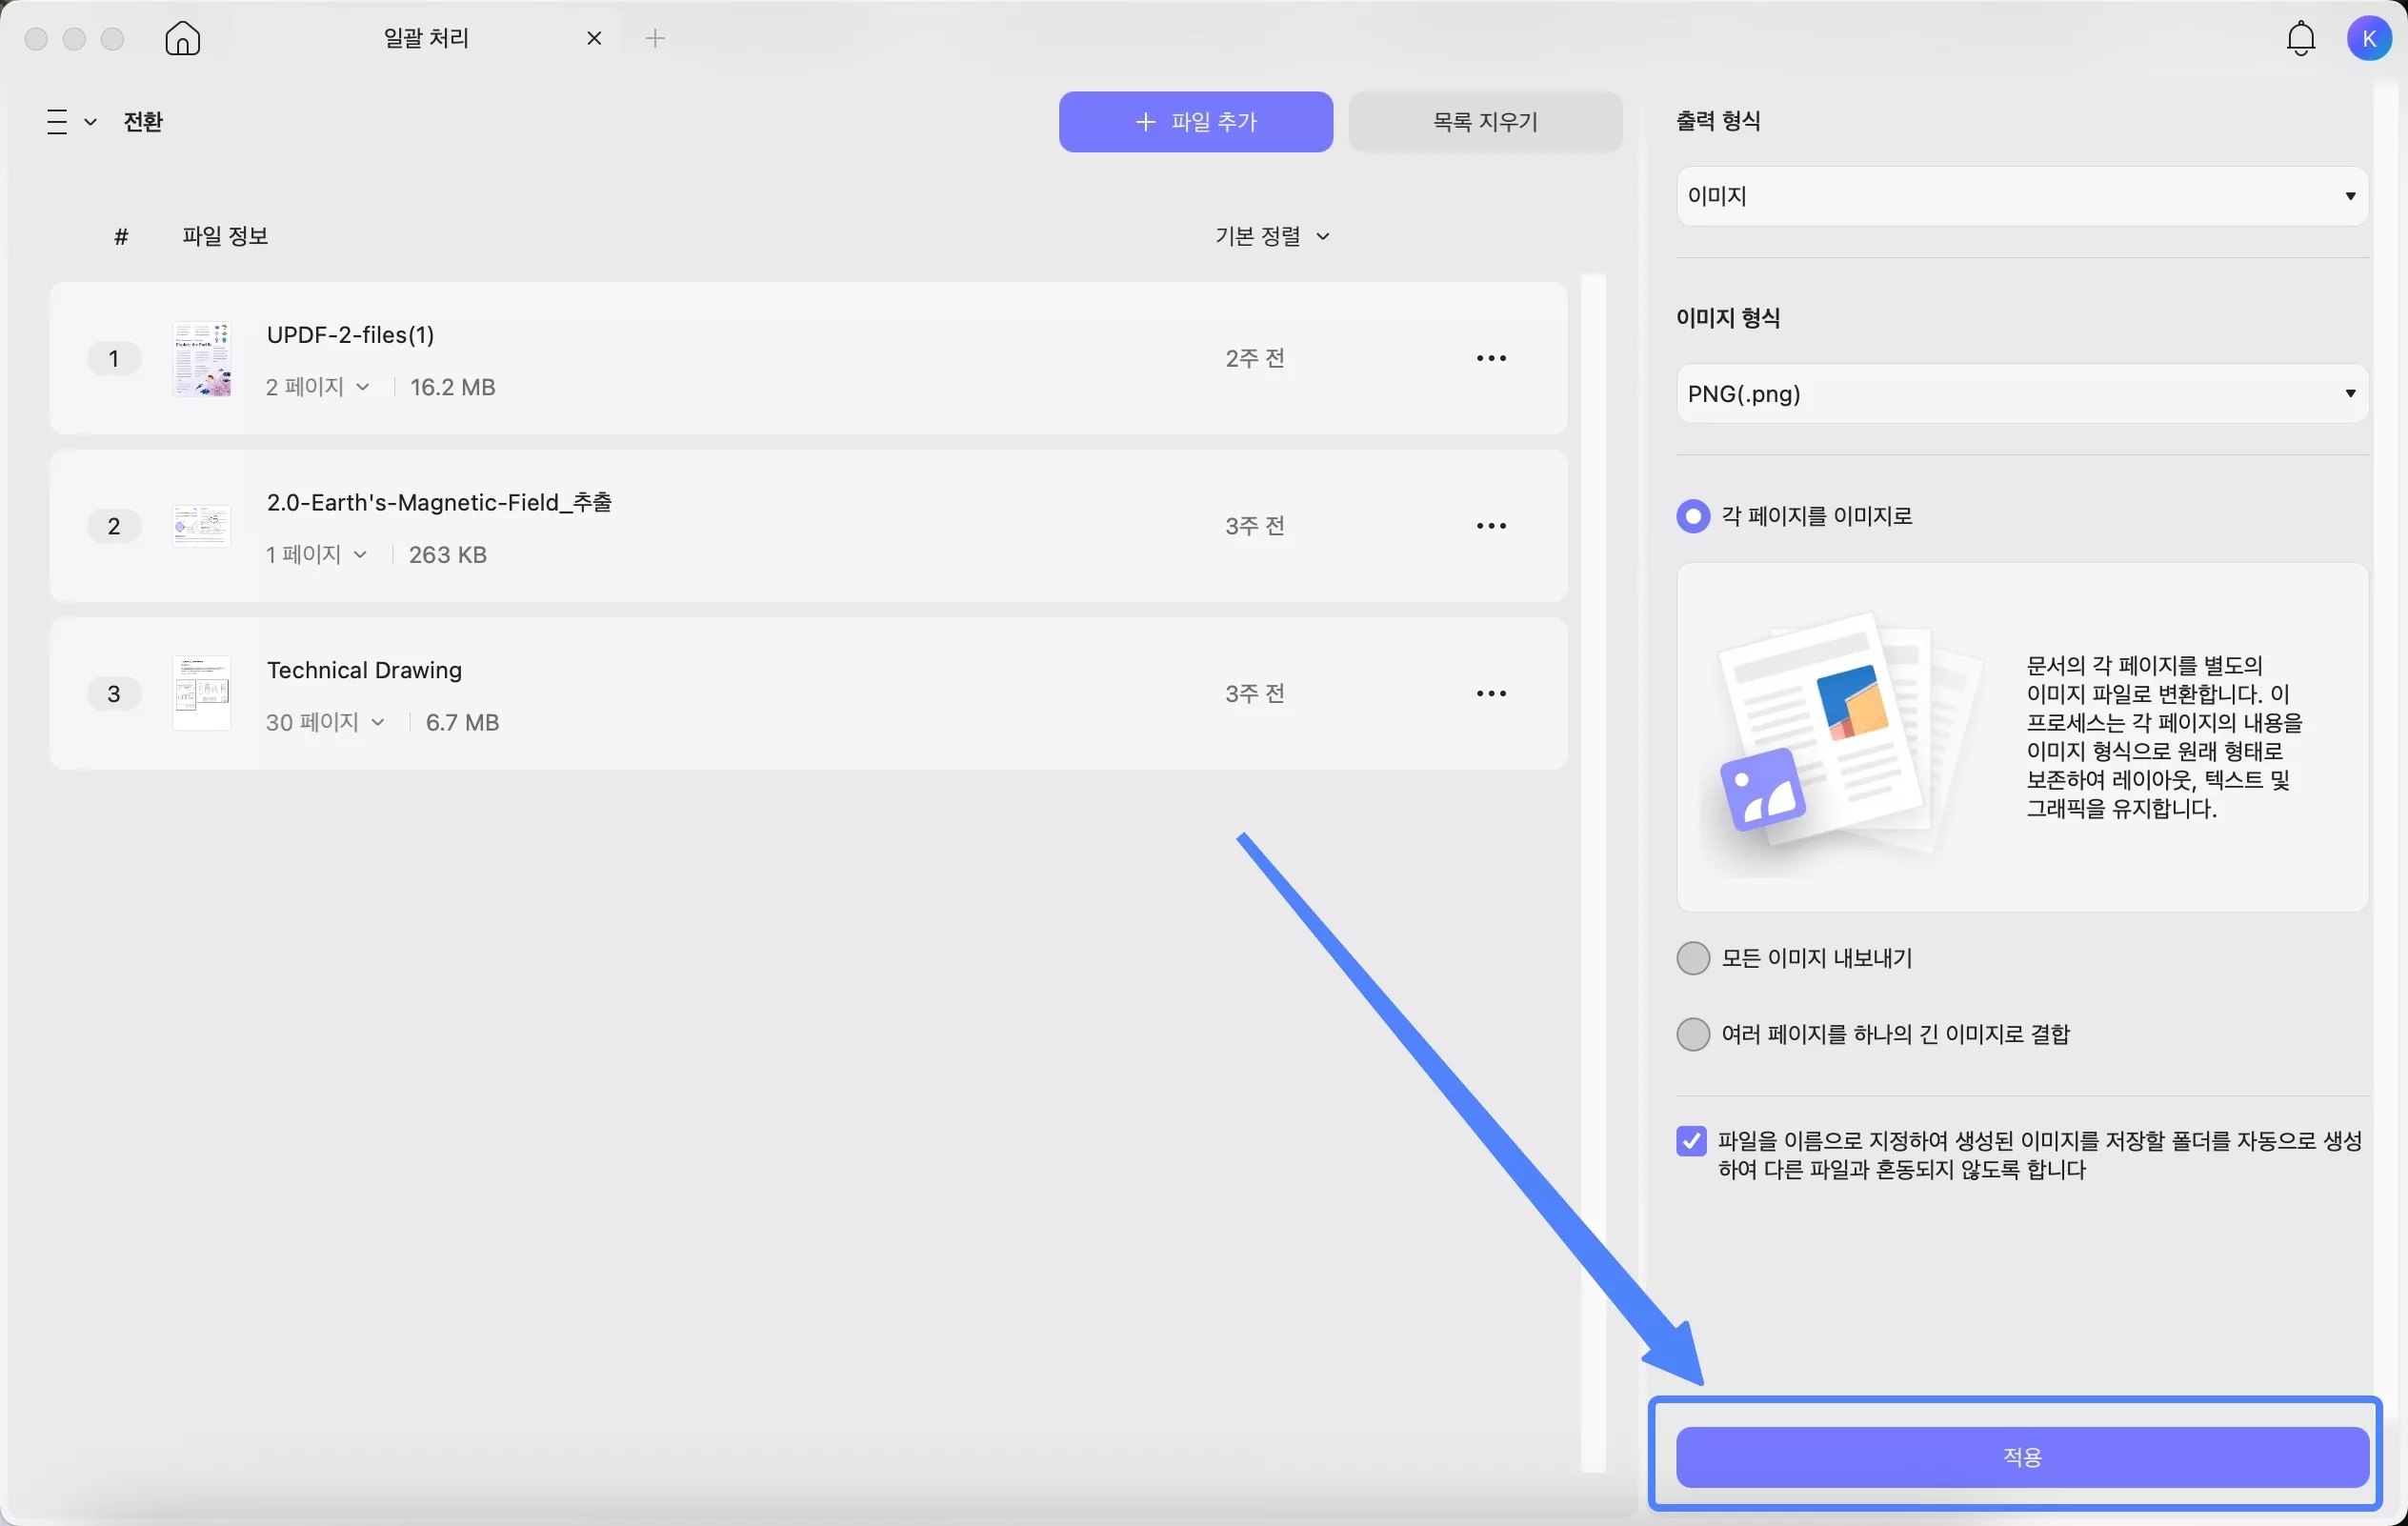Screen dimensions: 2408x1526
Task: Click the 목록 지우기 button
Action: click(1484, 122)
